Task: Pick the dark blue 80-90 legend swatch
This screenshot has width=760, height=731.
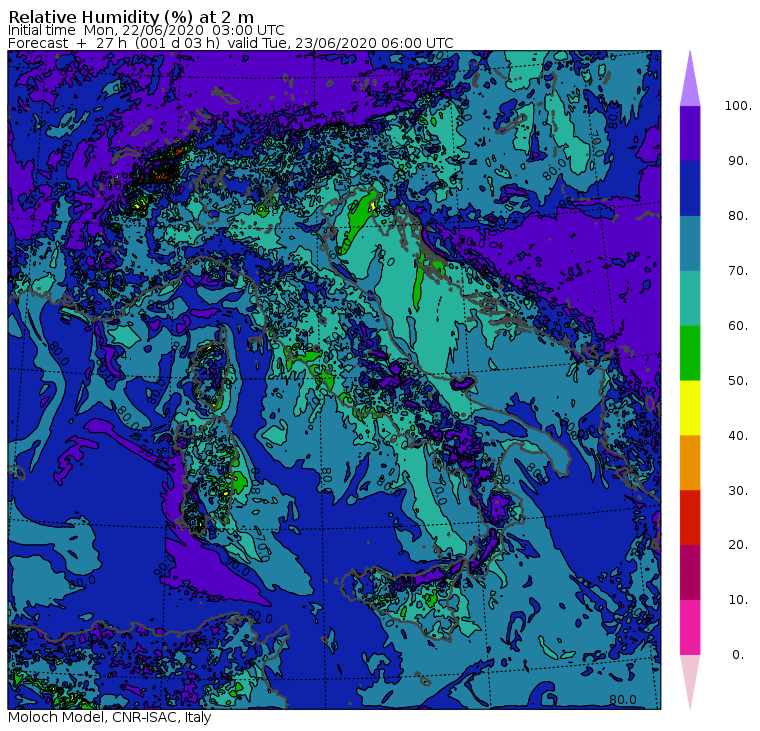Action: pyautogui.click(x=690, y=188)
